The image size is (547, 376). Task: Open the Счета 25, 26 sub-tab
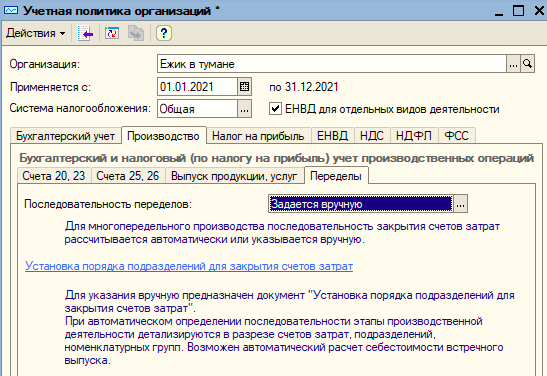pyautogui.click(x=128, y=176)
